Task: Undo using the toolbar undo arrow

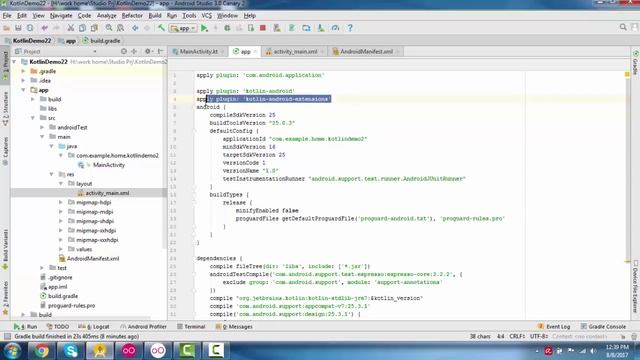Action: (x=44, y=28)
